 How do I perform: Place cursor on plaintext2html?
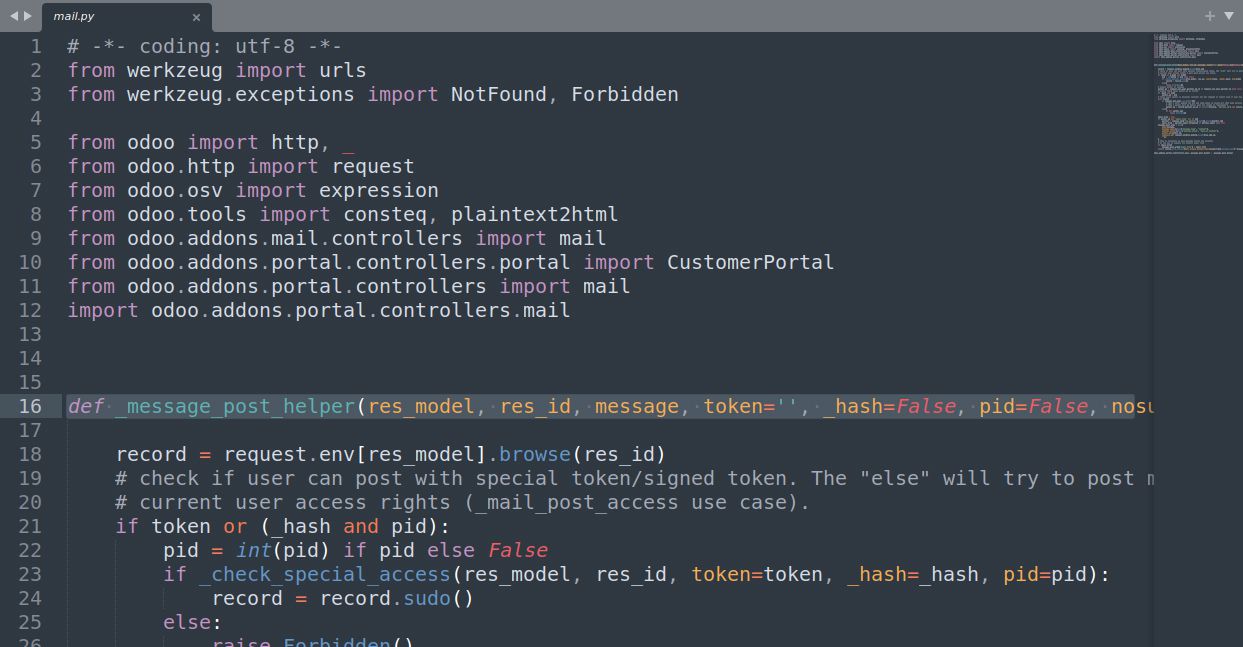(534, 214)
